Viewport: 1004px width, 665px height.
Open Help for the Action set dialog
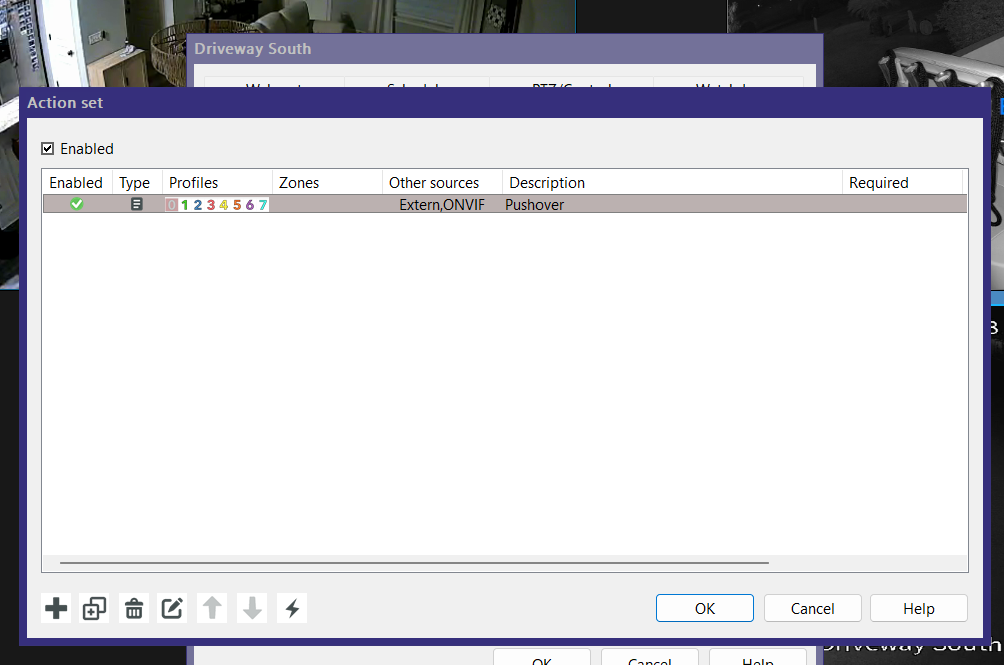coord(918,608)
